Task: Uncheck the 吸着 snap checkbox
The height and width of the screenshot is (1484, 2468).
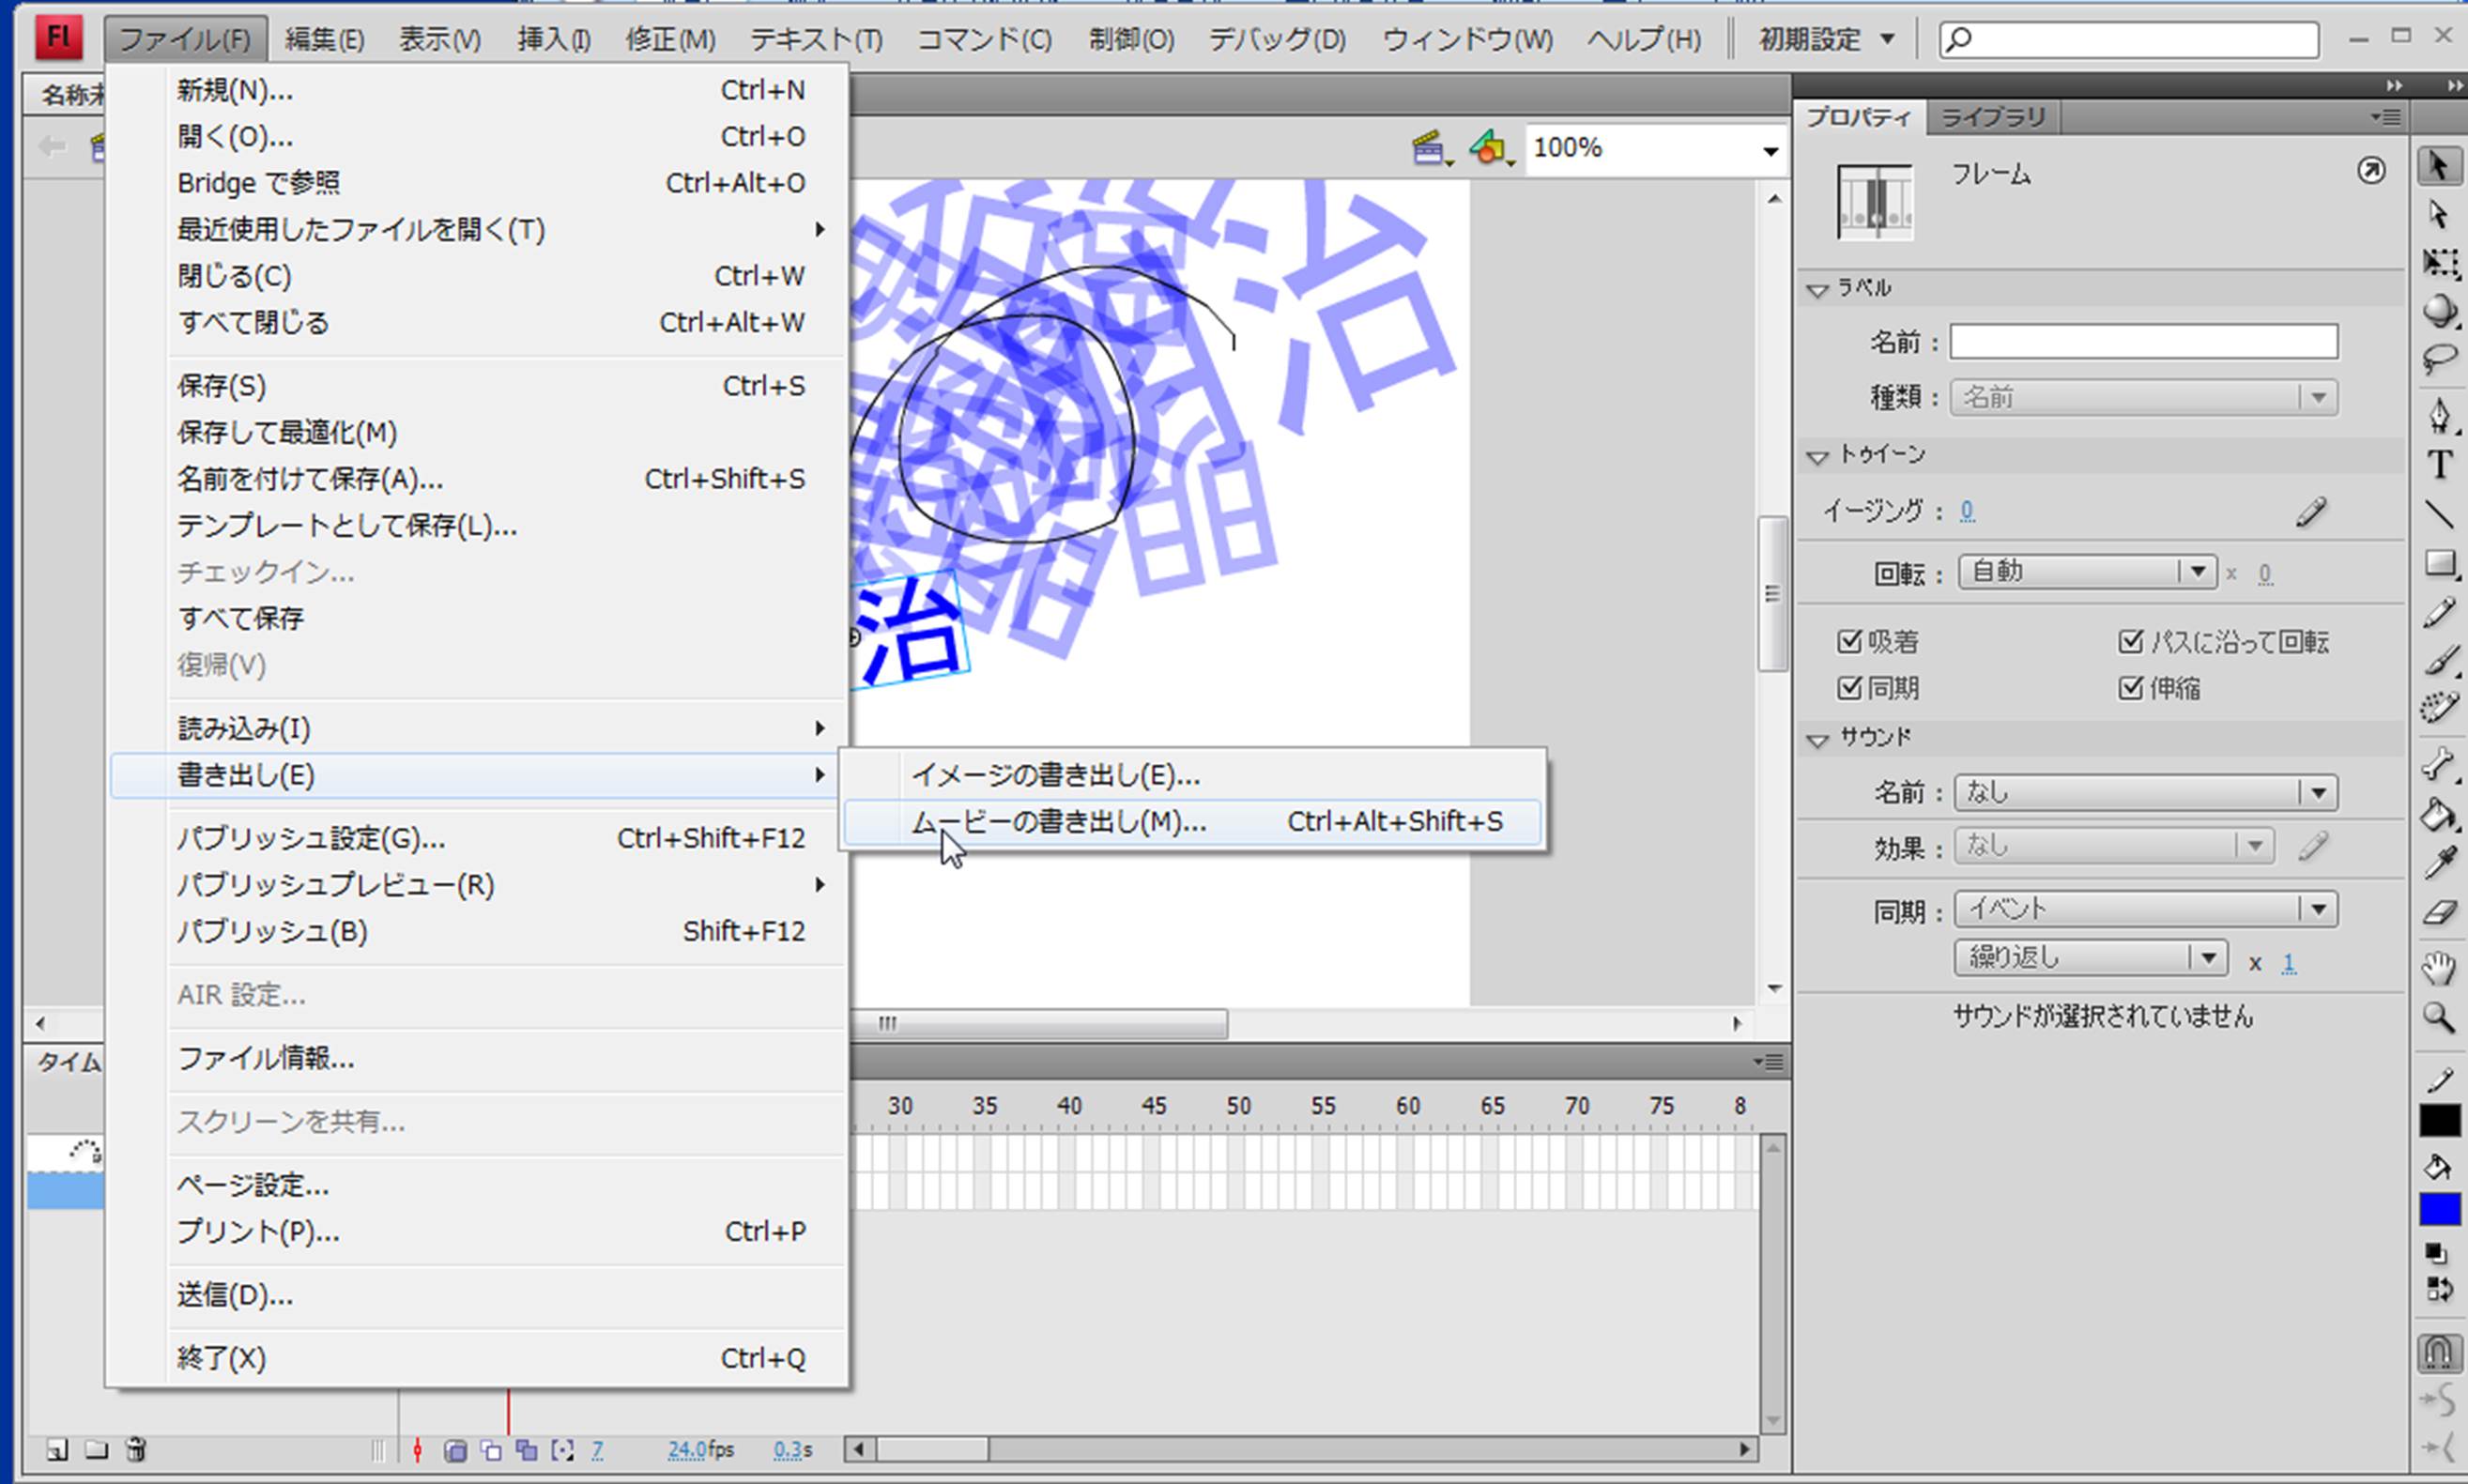Action: 1848,641
